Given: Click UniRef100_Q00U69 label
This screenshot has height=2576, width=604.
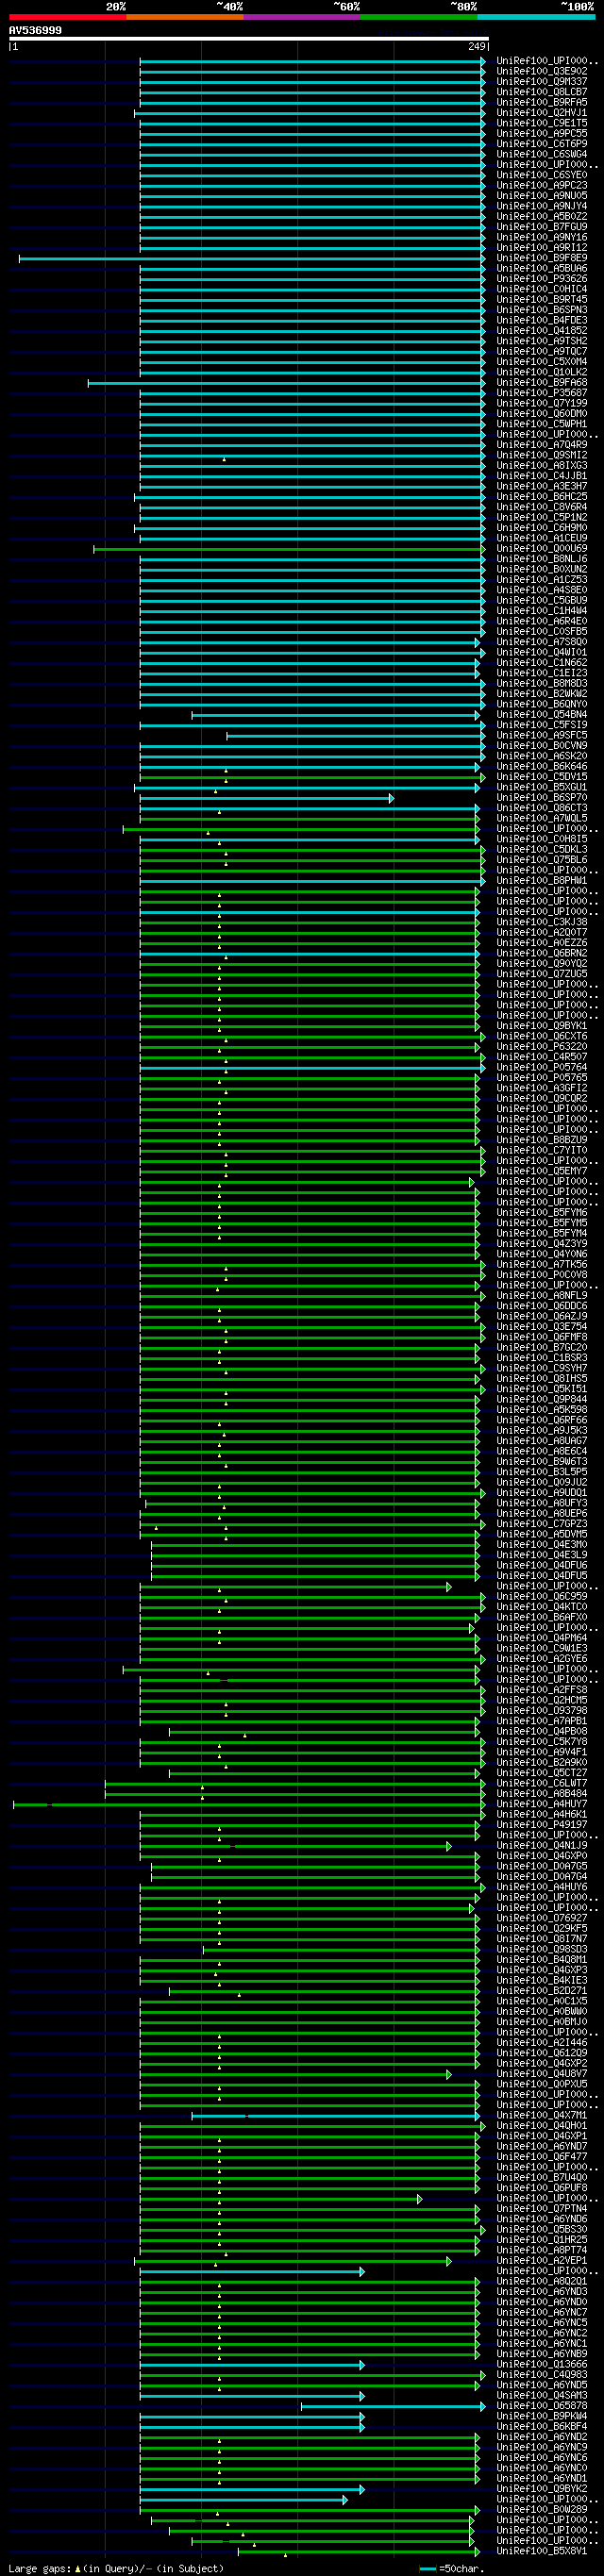Looking at the screenshot, I should [x=542, y=549].
